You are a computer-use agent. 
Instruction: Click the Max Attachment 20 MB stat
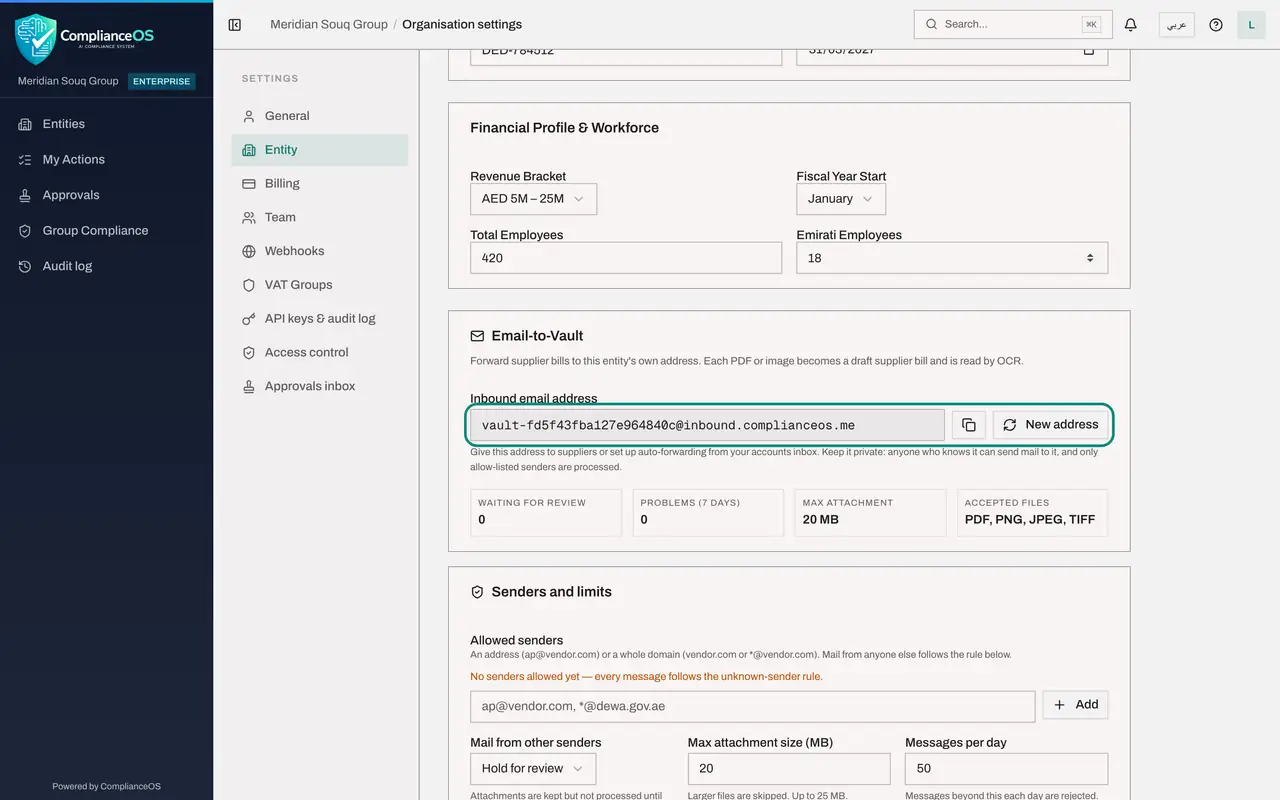point(870,512)
